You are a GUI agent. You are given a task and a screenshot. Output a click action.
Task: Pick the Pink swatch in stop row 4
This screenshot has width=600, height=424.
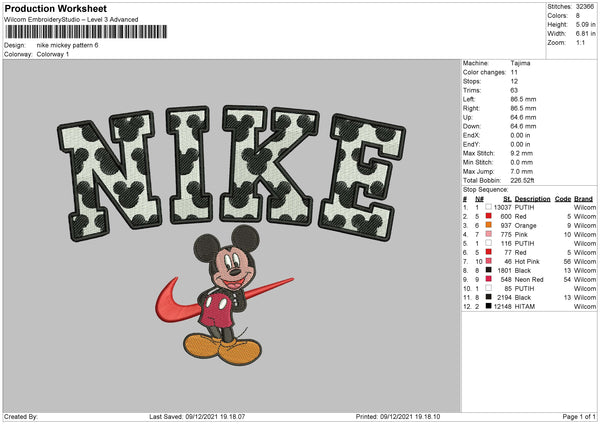pos(489,234)
